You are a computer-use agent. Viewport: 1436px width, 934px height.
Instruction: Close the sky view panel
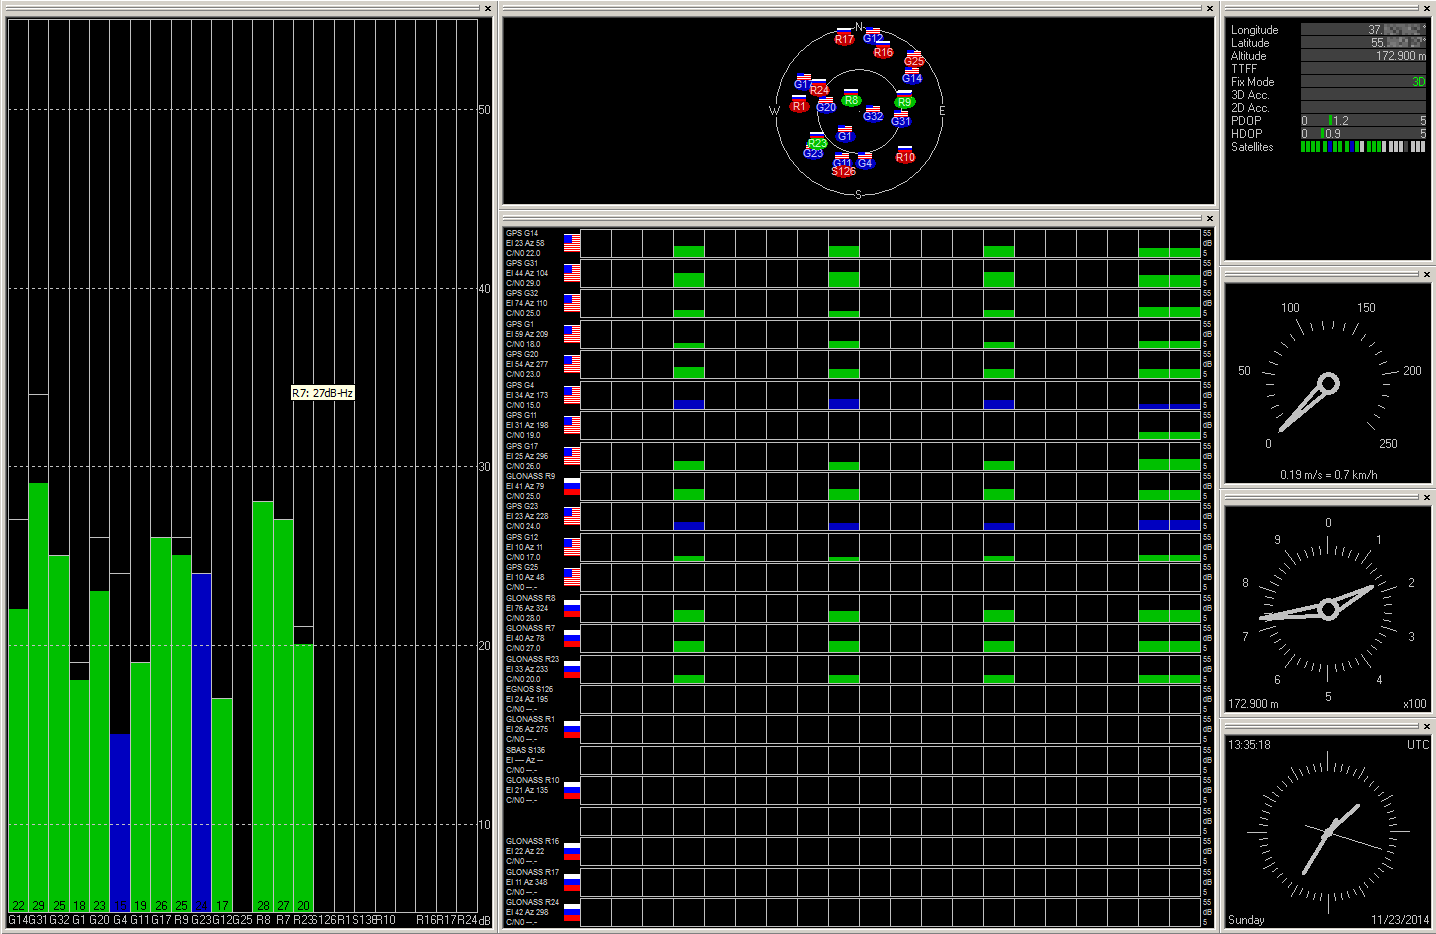tap(1209, 9)
